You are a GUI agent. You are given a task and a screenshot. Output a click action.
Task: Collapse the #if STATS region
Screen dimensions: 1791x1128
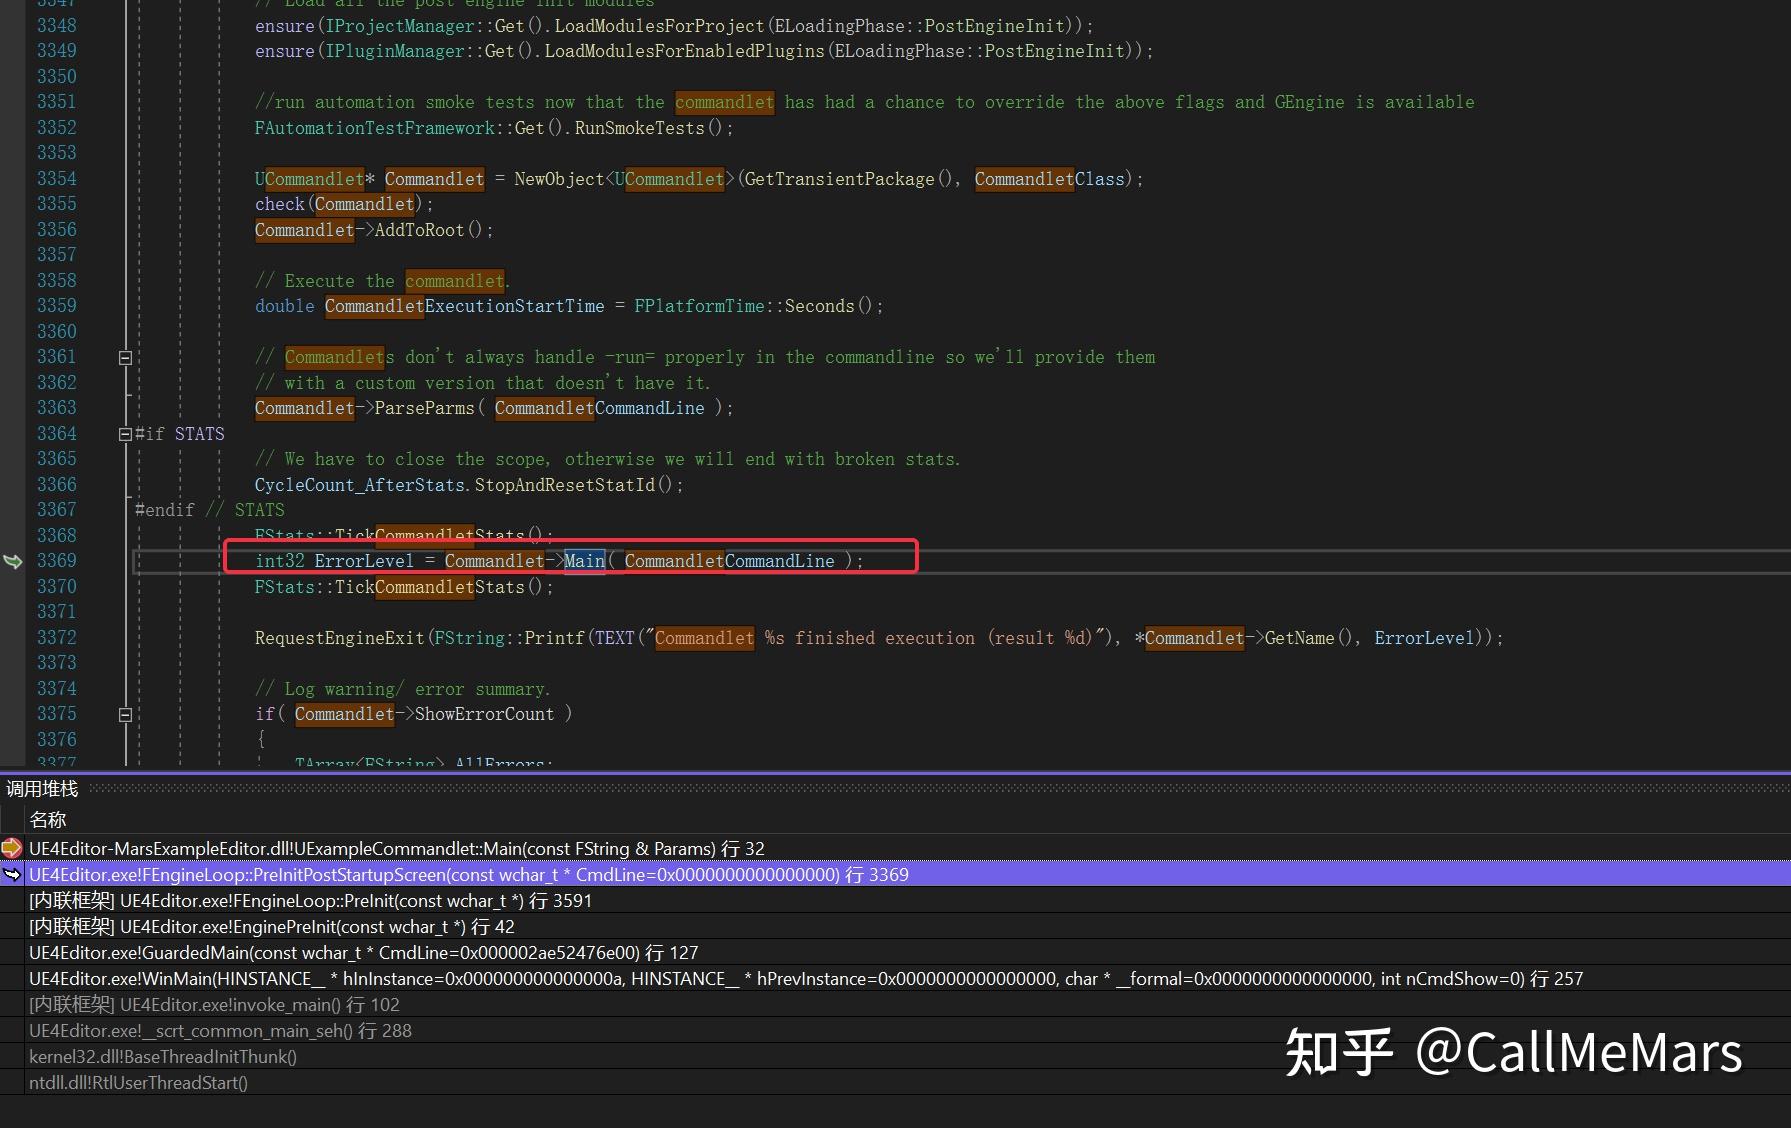tap(125, 434)
